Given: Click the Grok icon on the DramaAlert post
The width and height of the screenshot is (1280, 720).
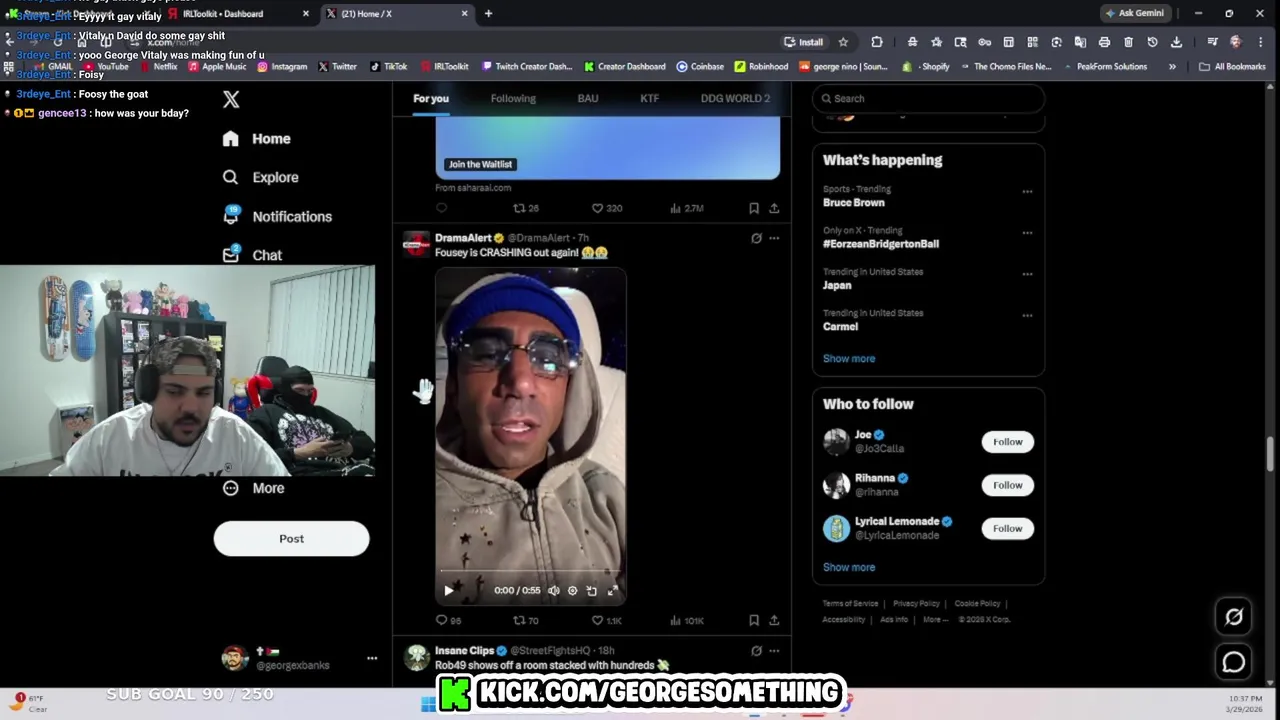Looking at the screenshot, I should (x=756, y=238).
